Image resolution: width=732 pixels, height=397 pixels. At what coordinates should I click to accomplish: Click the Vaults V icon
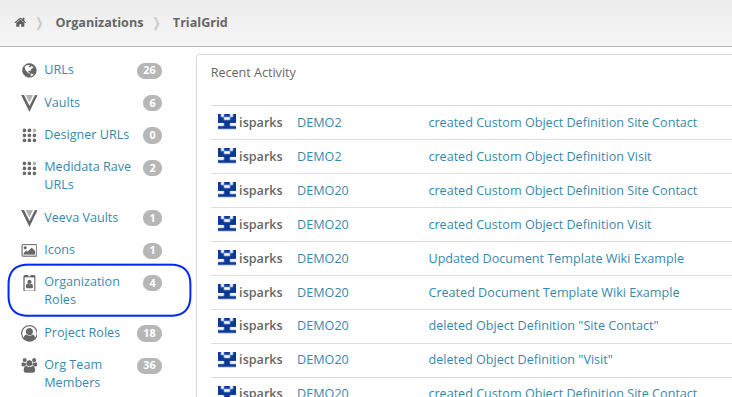click(29, 103)
